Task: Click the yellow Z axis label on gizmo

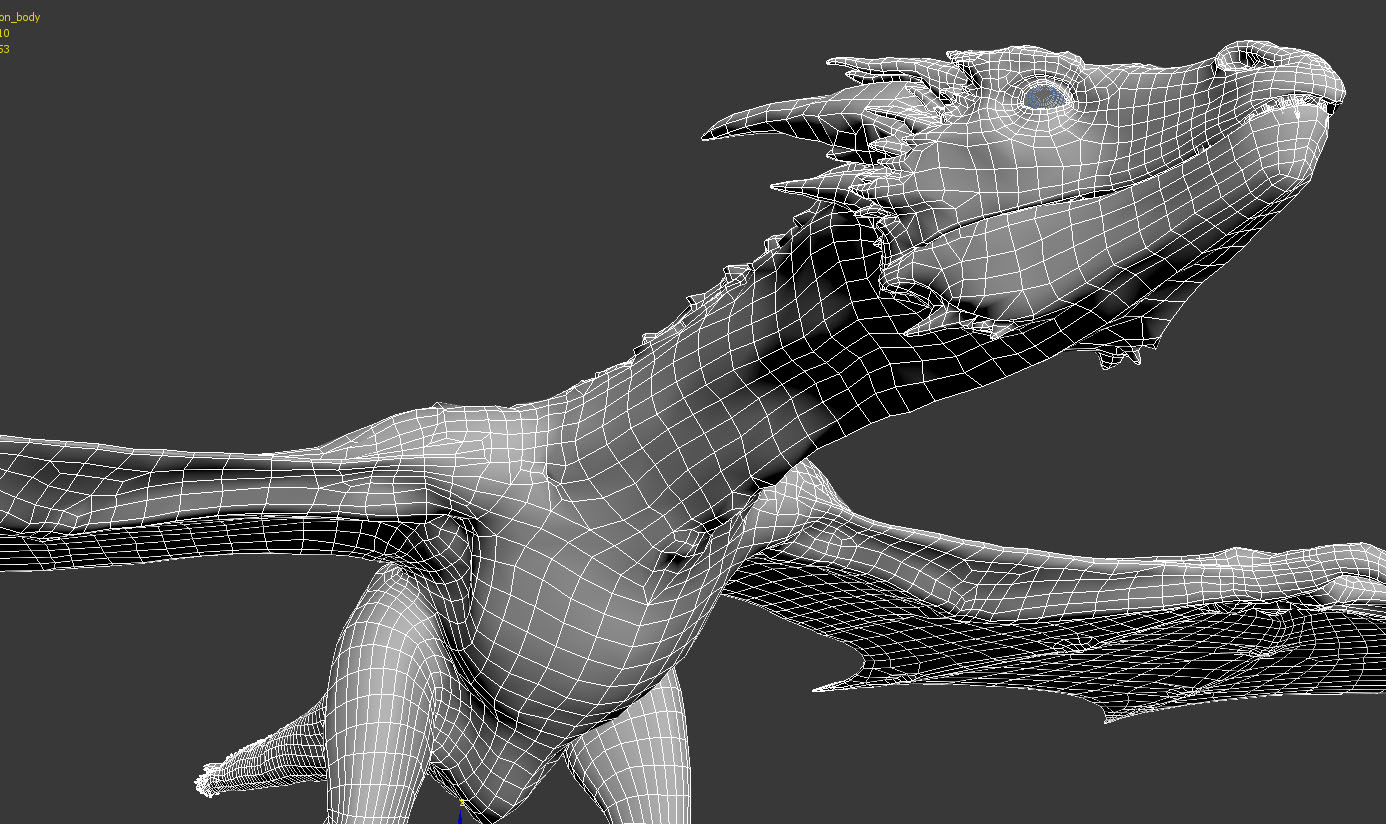Action: [462, 802]
